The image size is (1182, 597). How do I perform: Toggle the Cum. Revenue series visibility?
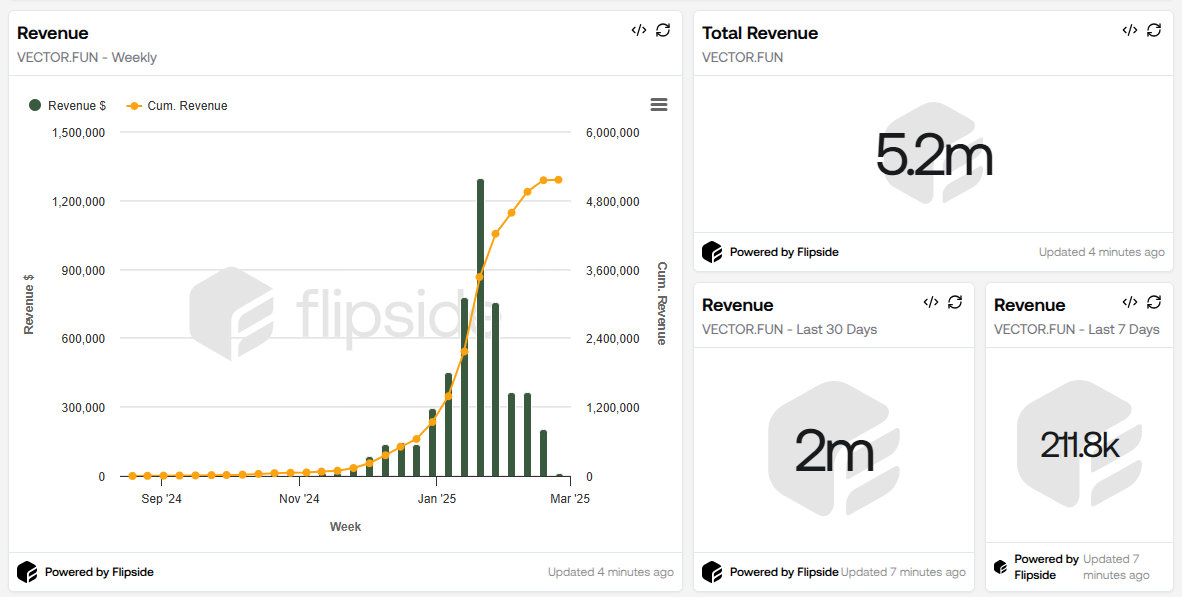tap(177, 104)
